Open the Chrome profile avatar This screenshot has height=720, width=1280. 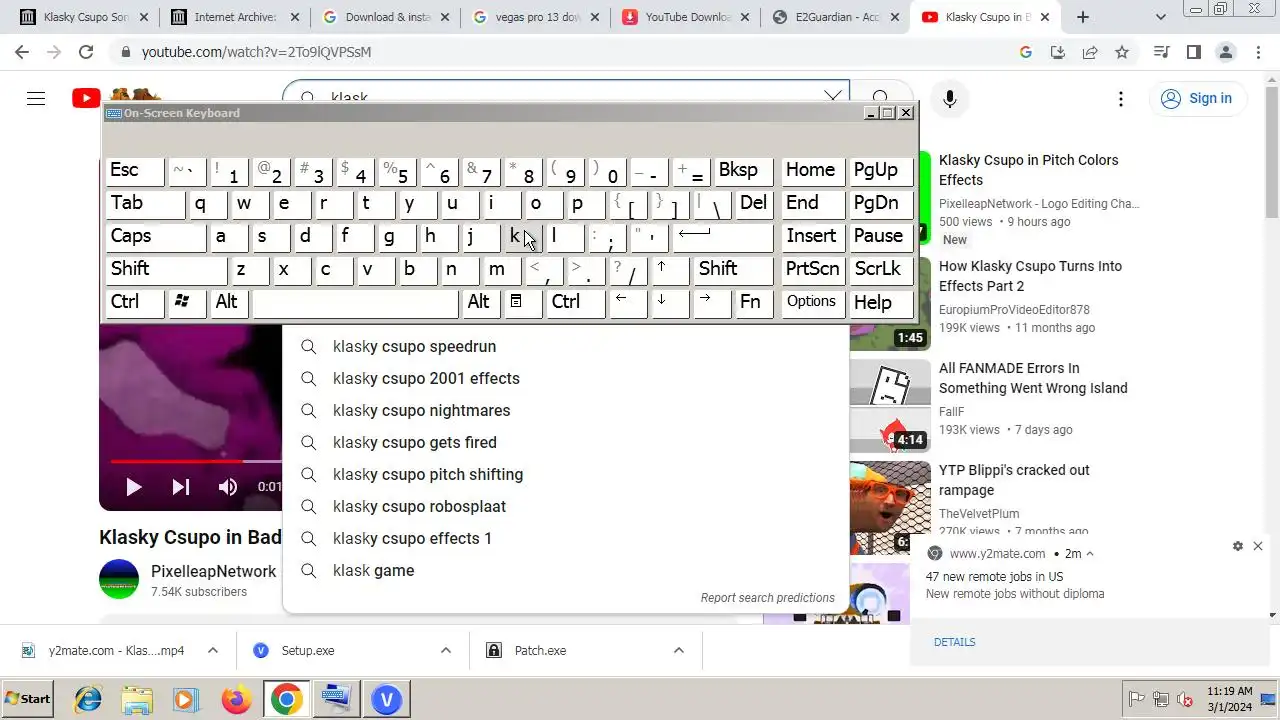[x=1225, y=52]
